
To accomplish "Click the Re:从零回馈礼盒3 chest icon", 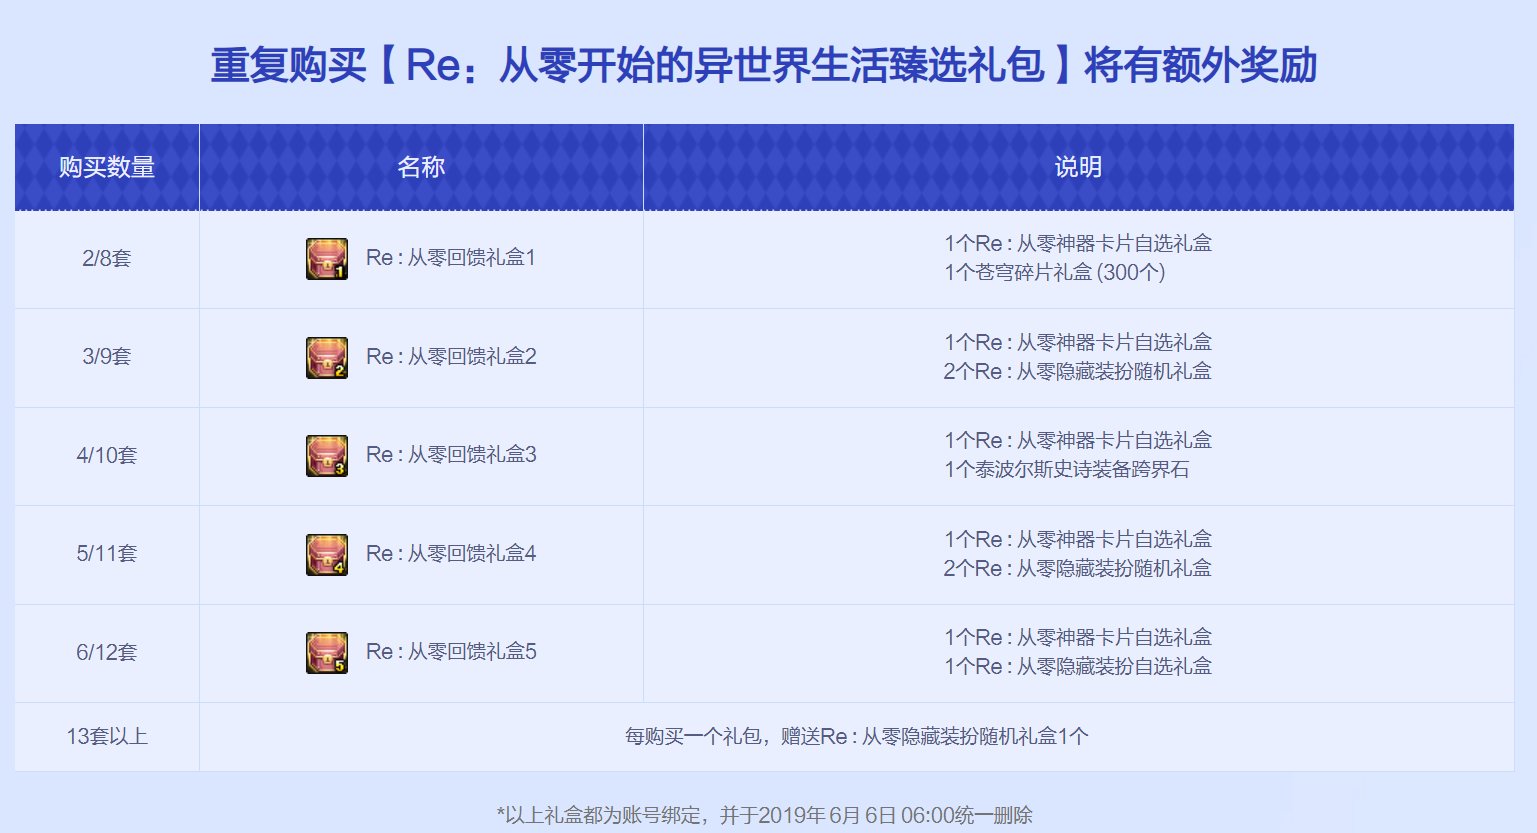I will (327, 455).
